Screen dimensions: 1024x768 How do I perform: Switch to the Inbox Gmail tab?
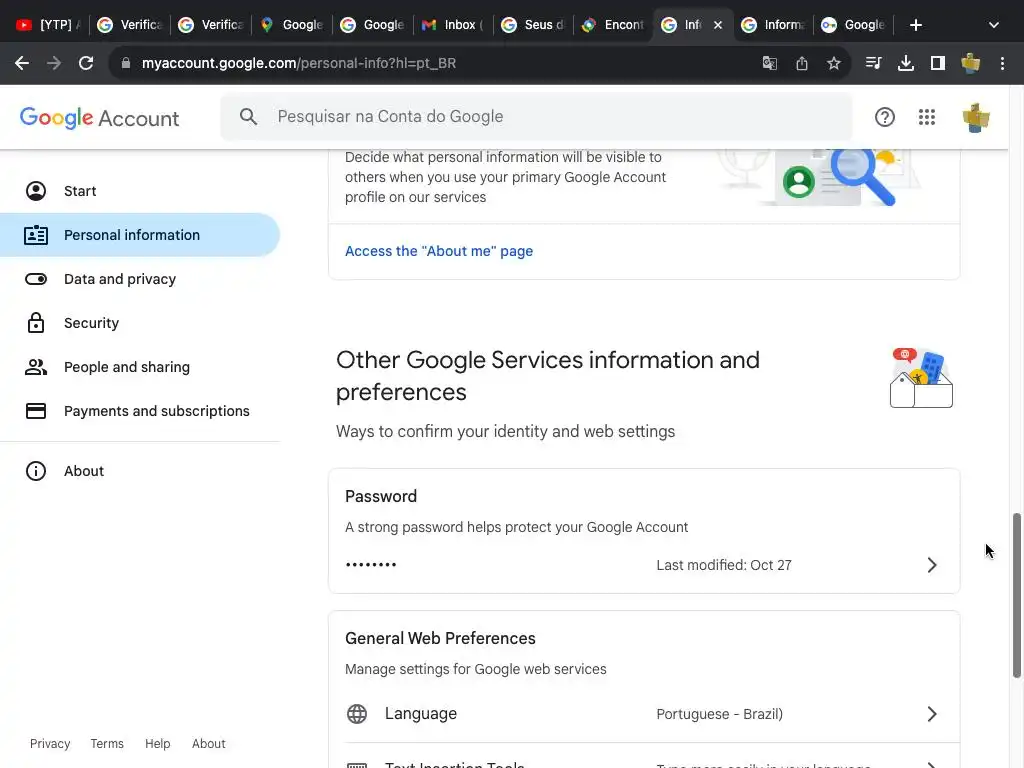[453, 25]
